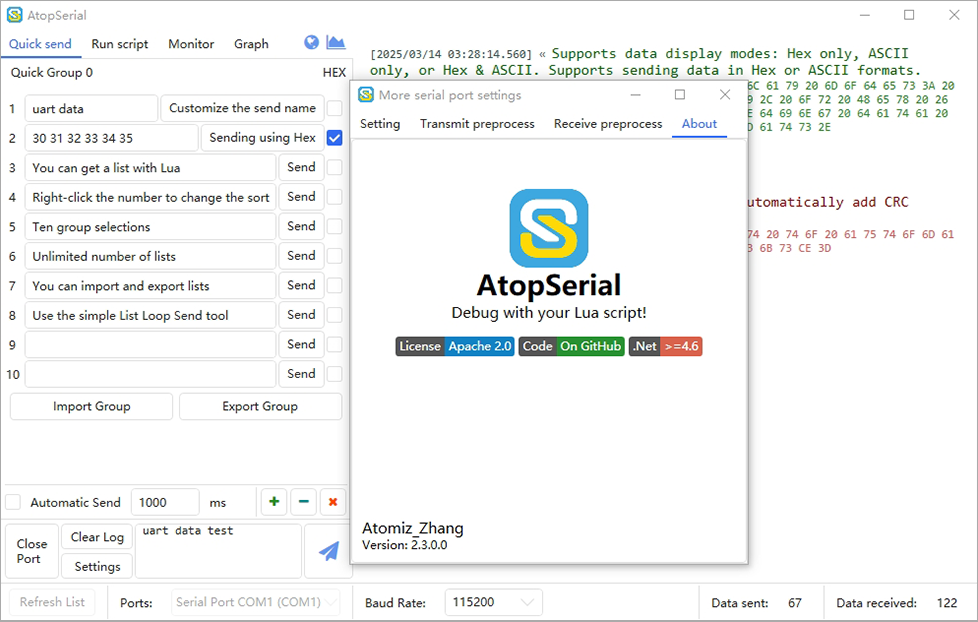Toggle HEX checkbox for row 1
Image resolution: width=978 pixels, height=622 pixels.
coord(335,108)
